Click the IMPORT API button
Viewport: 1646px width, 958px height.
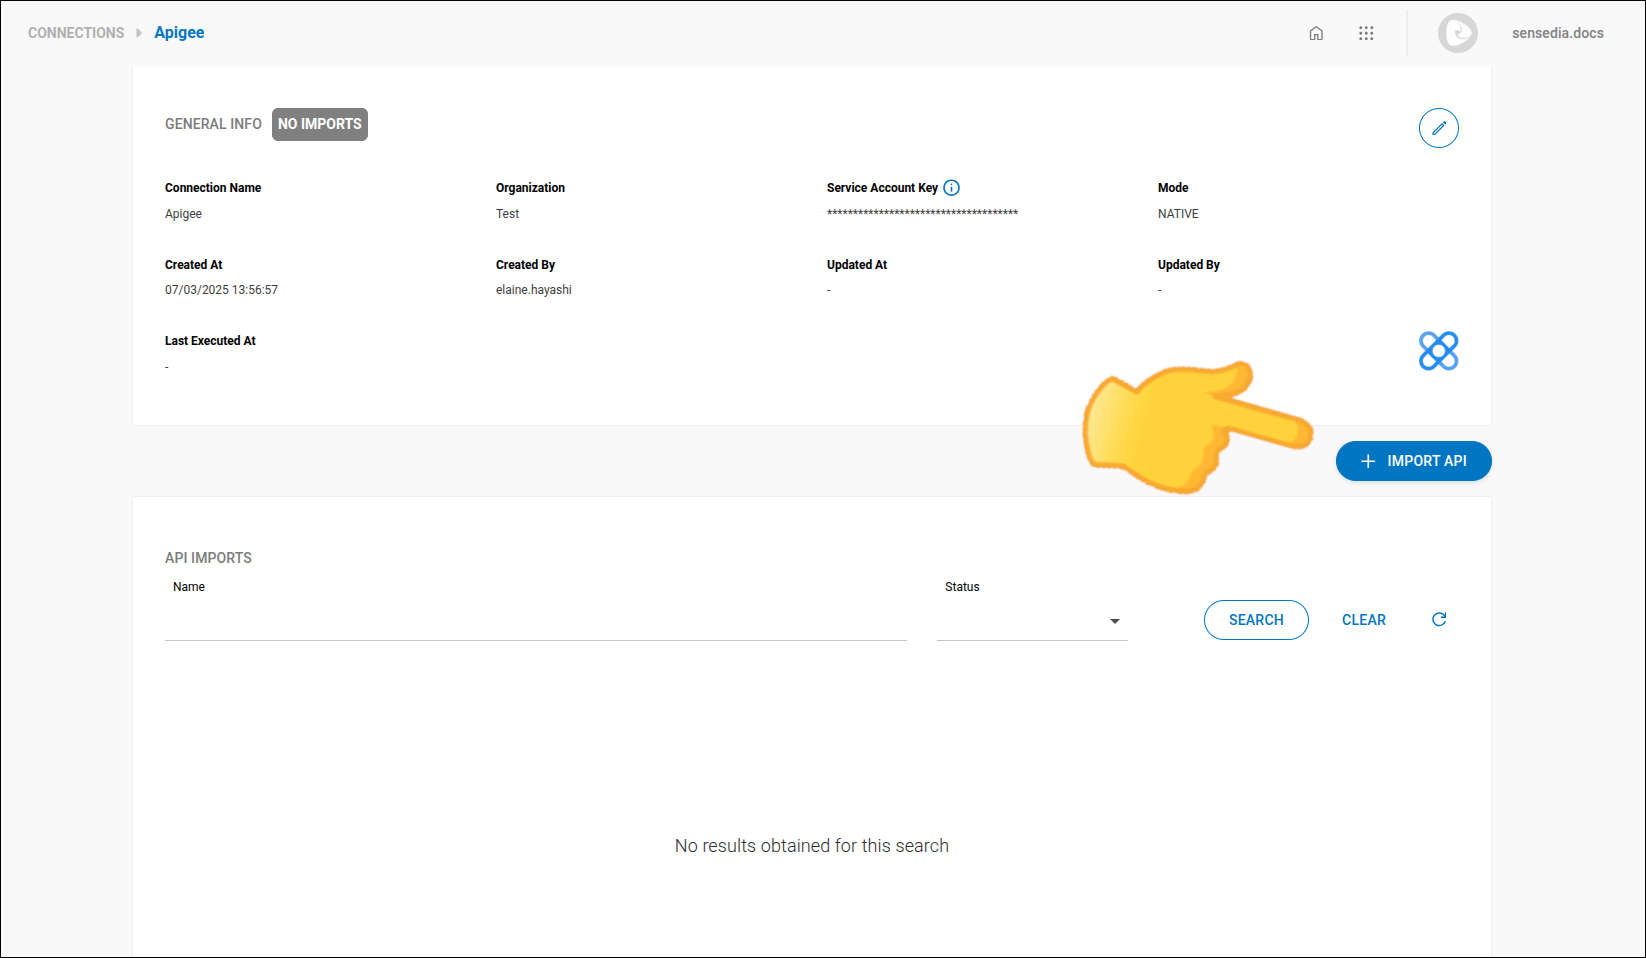(x=1413, y=461)
